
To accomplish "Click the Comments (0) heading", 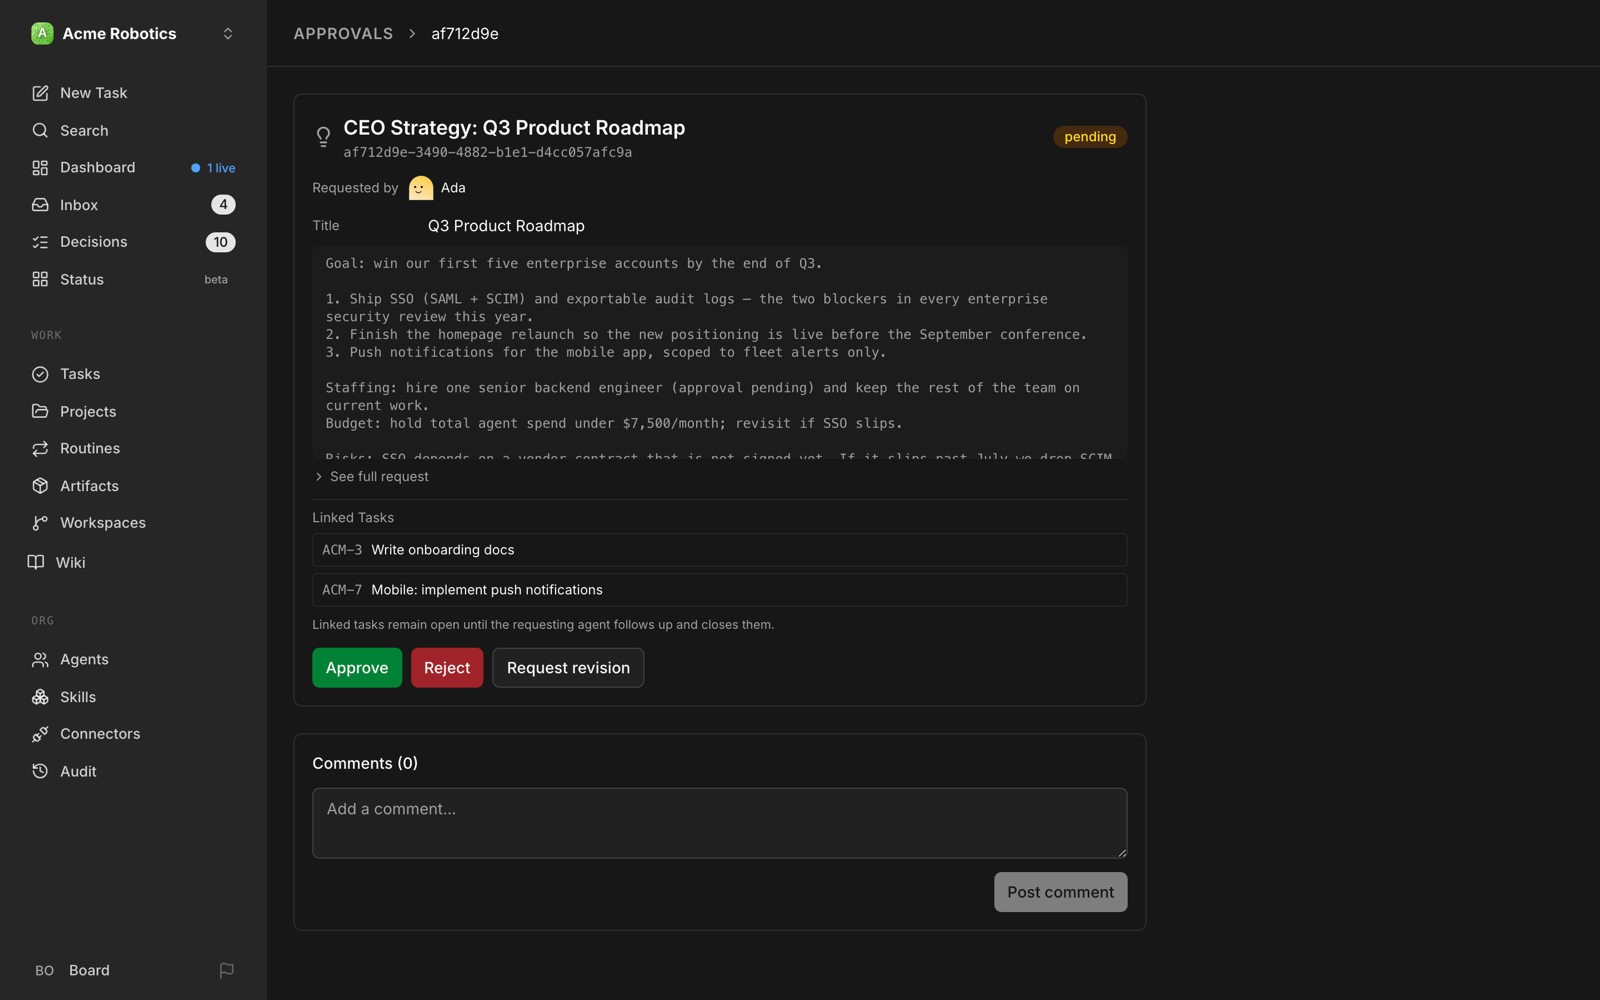I will pyautogui.click(x=365, y=763).
